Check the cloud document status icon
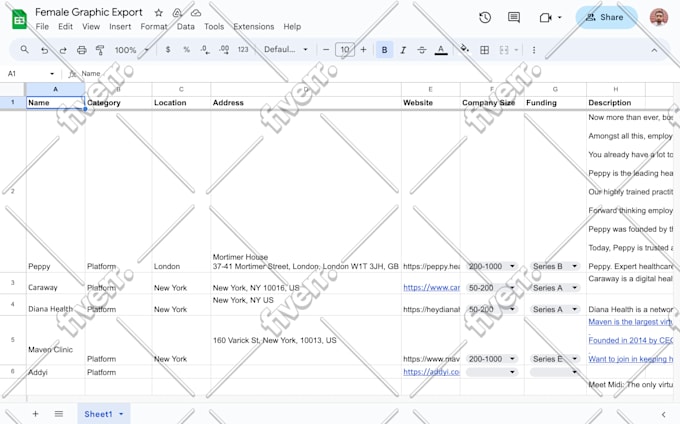Image resolution: width=680 pixels, height=424 pixels. [196, 13]
